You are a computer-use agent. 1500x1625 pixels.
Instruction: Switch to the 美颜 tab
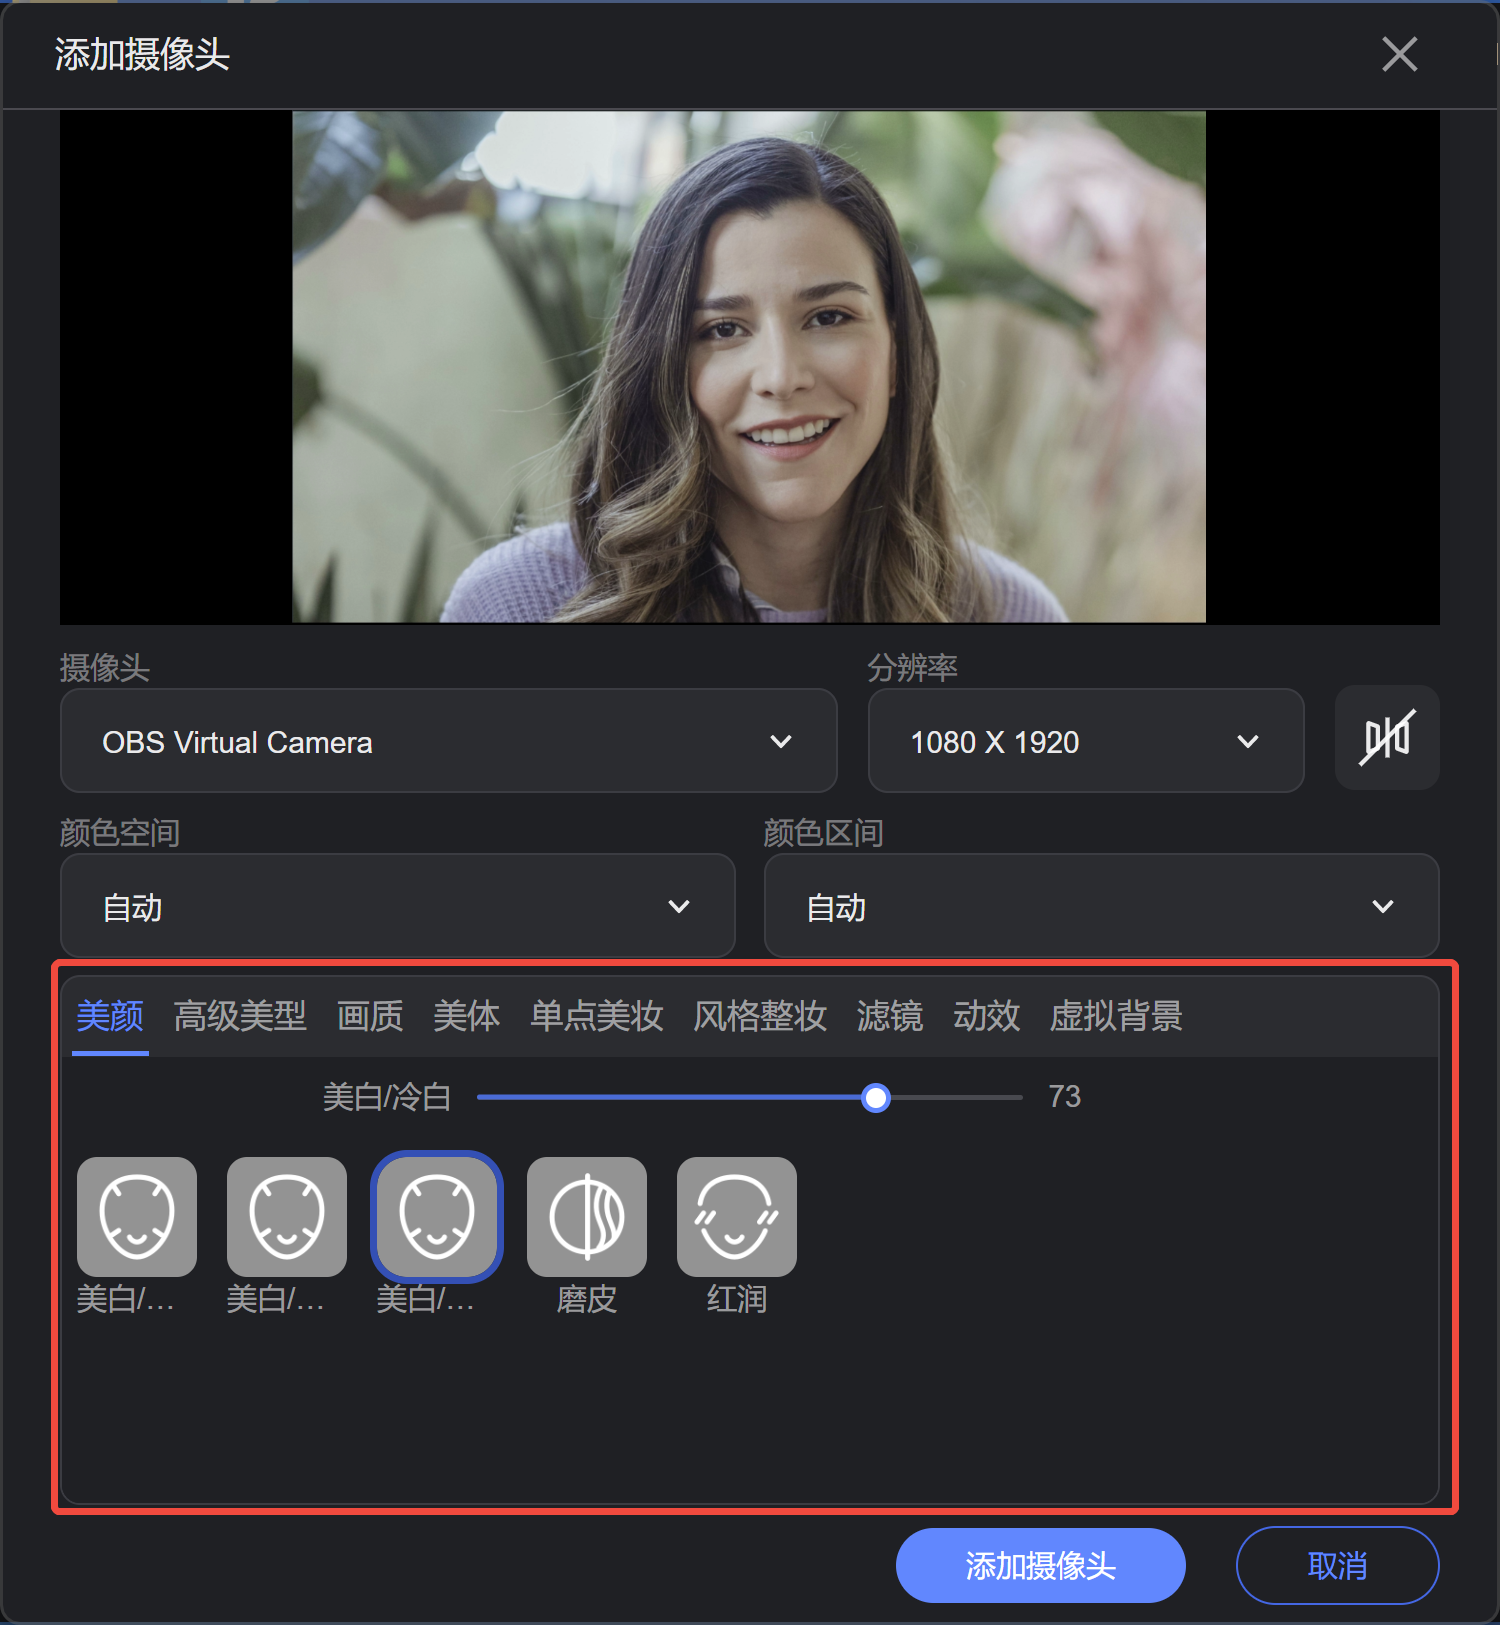[110, 1016]
